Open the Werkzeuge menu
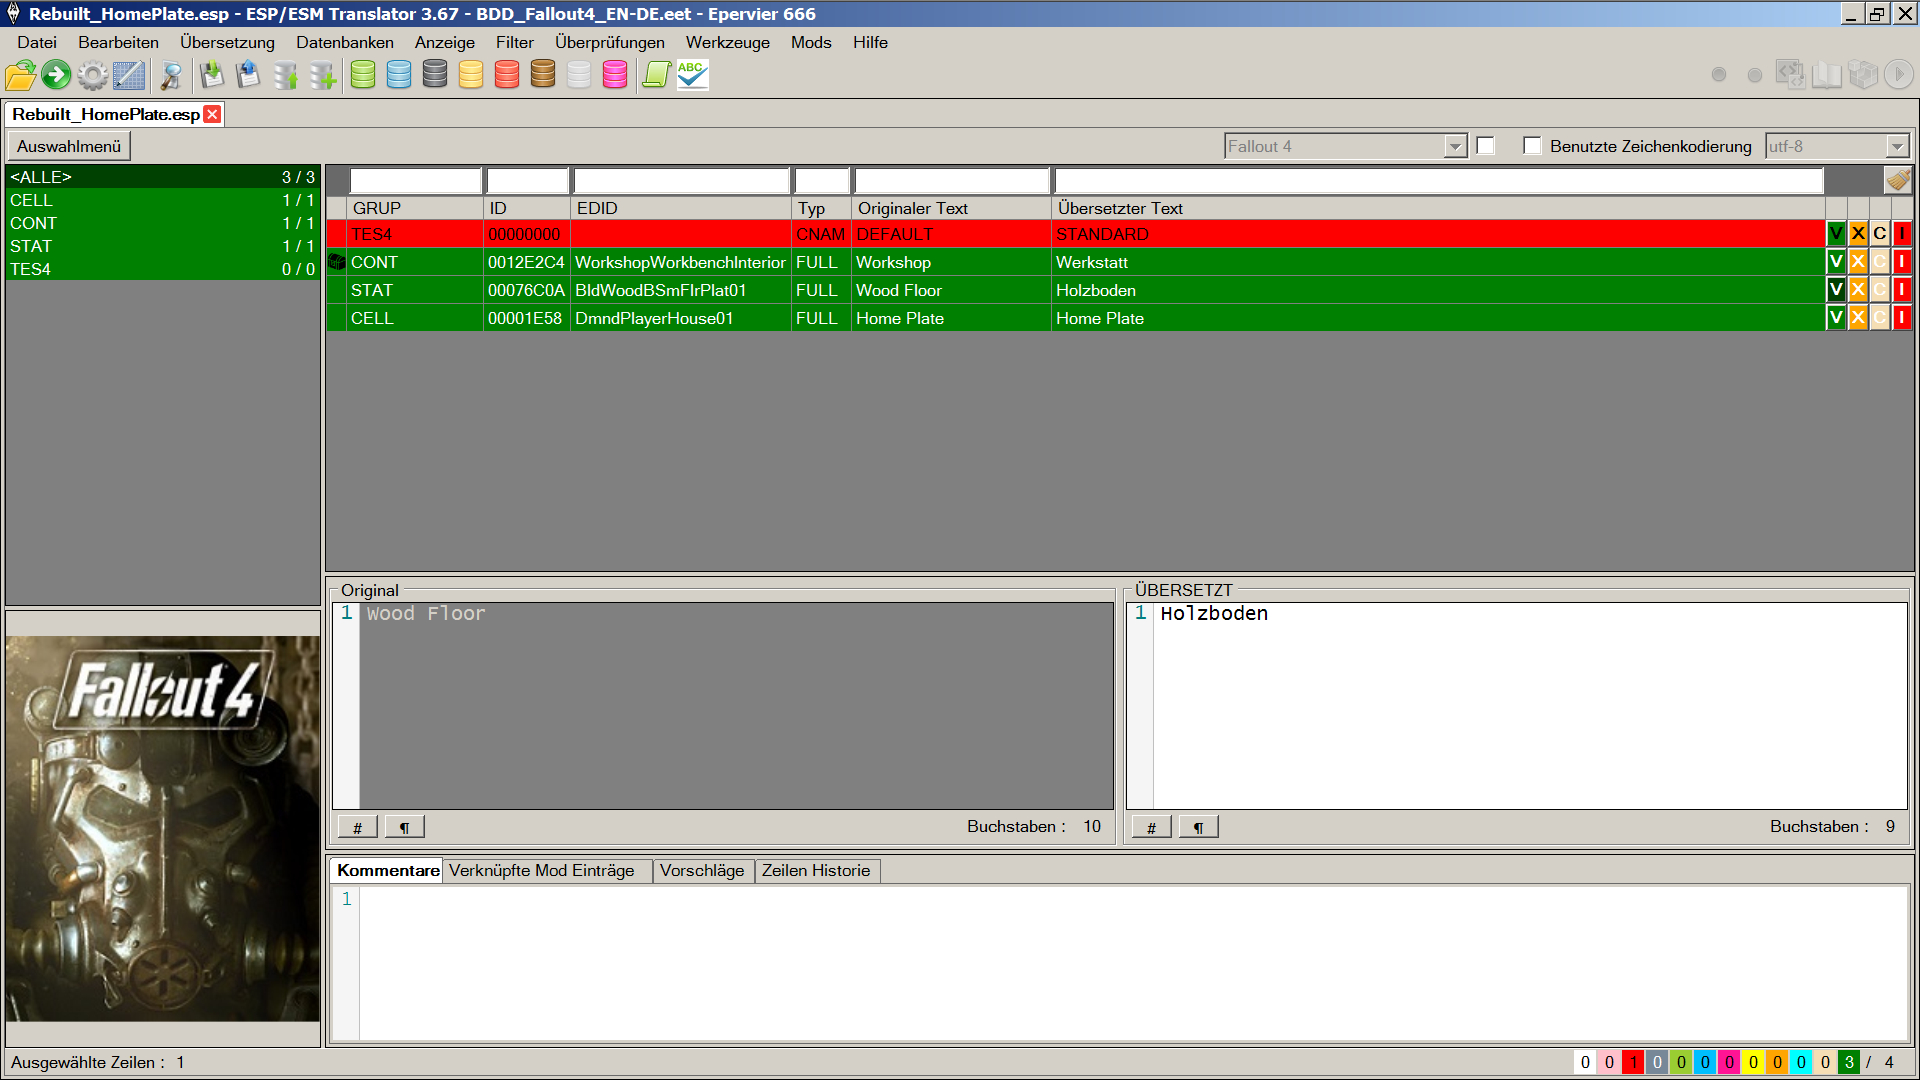Viewport: 1920px width, 1080px height. (x=727, y=42)
